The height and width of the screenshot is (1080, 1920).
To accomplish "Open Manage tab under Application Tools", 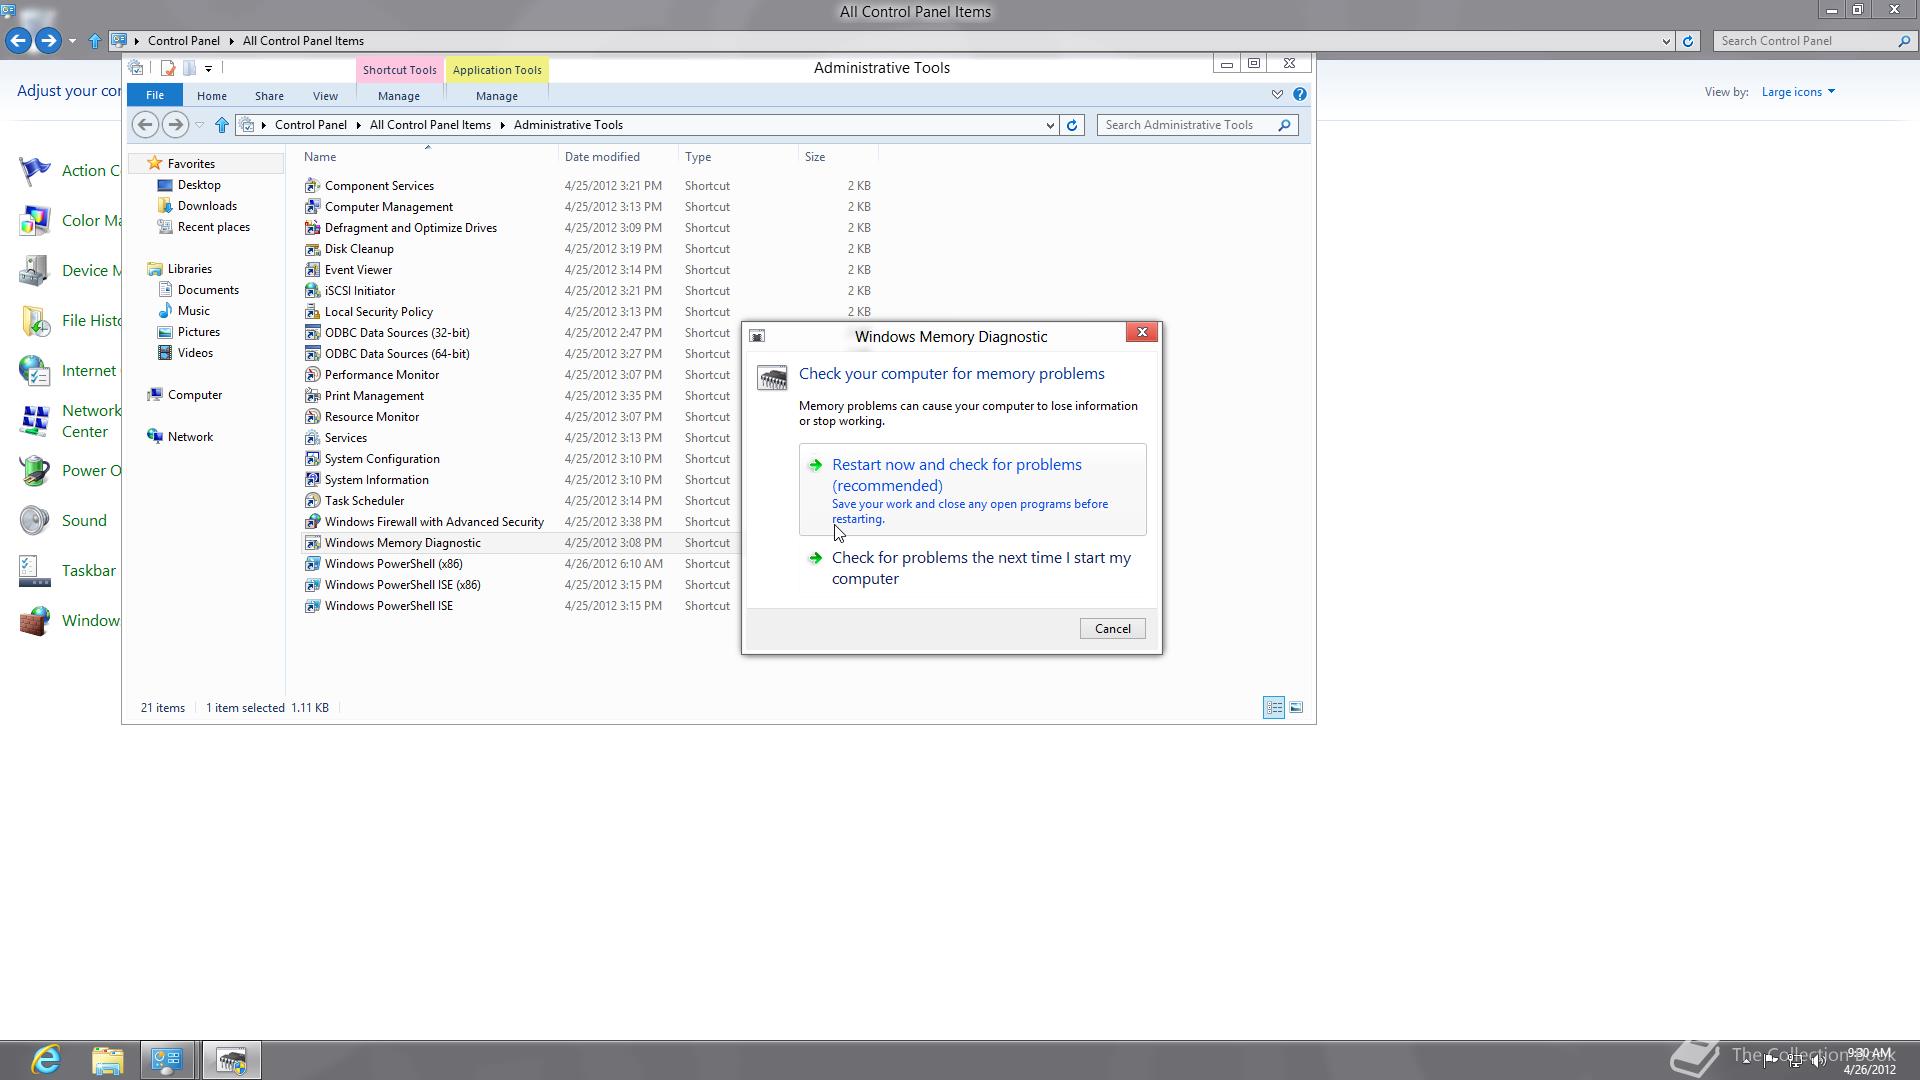I will point(497,96).
